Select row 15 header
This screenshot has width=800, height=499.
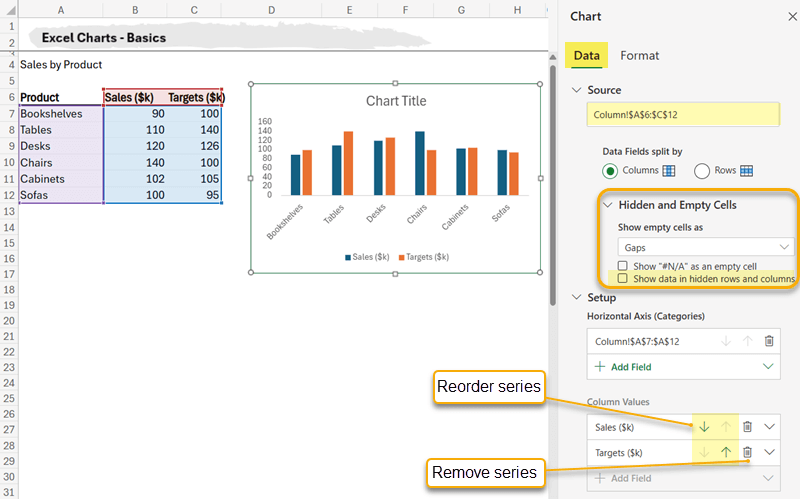[x=9, y=243]
